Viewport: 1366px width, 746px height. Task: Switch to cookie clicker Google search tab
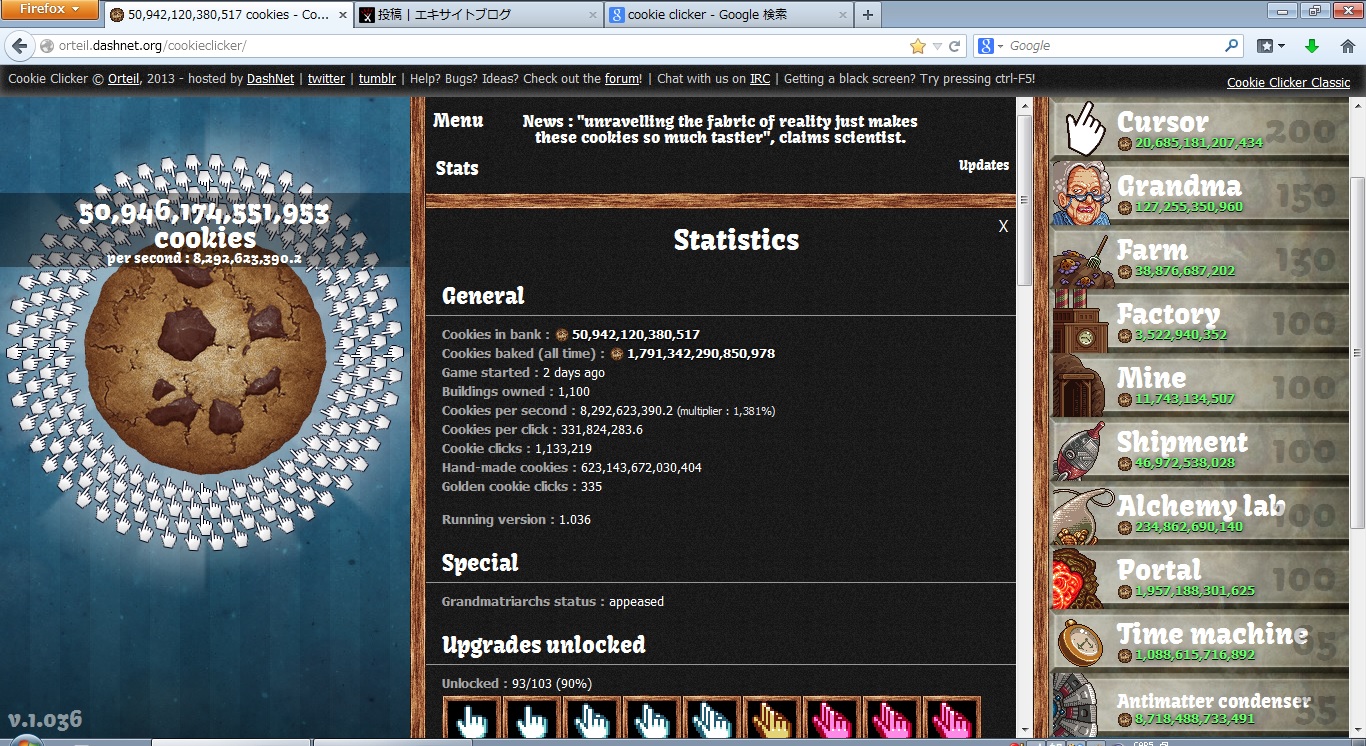(728, 15)
